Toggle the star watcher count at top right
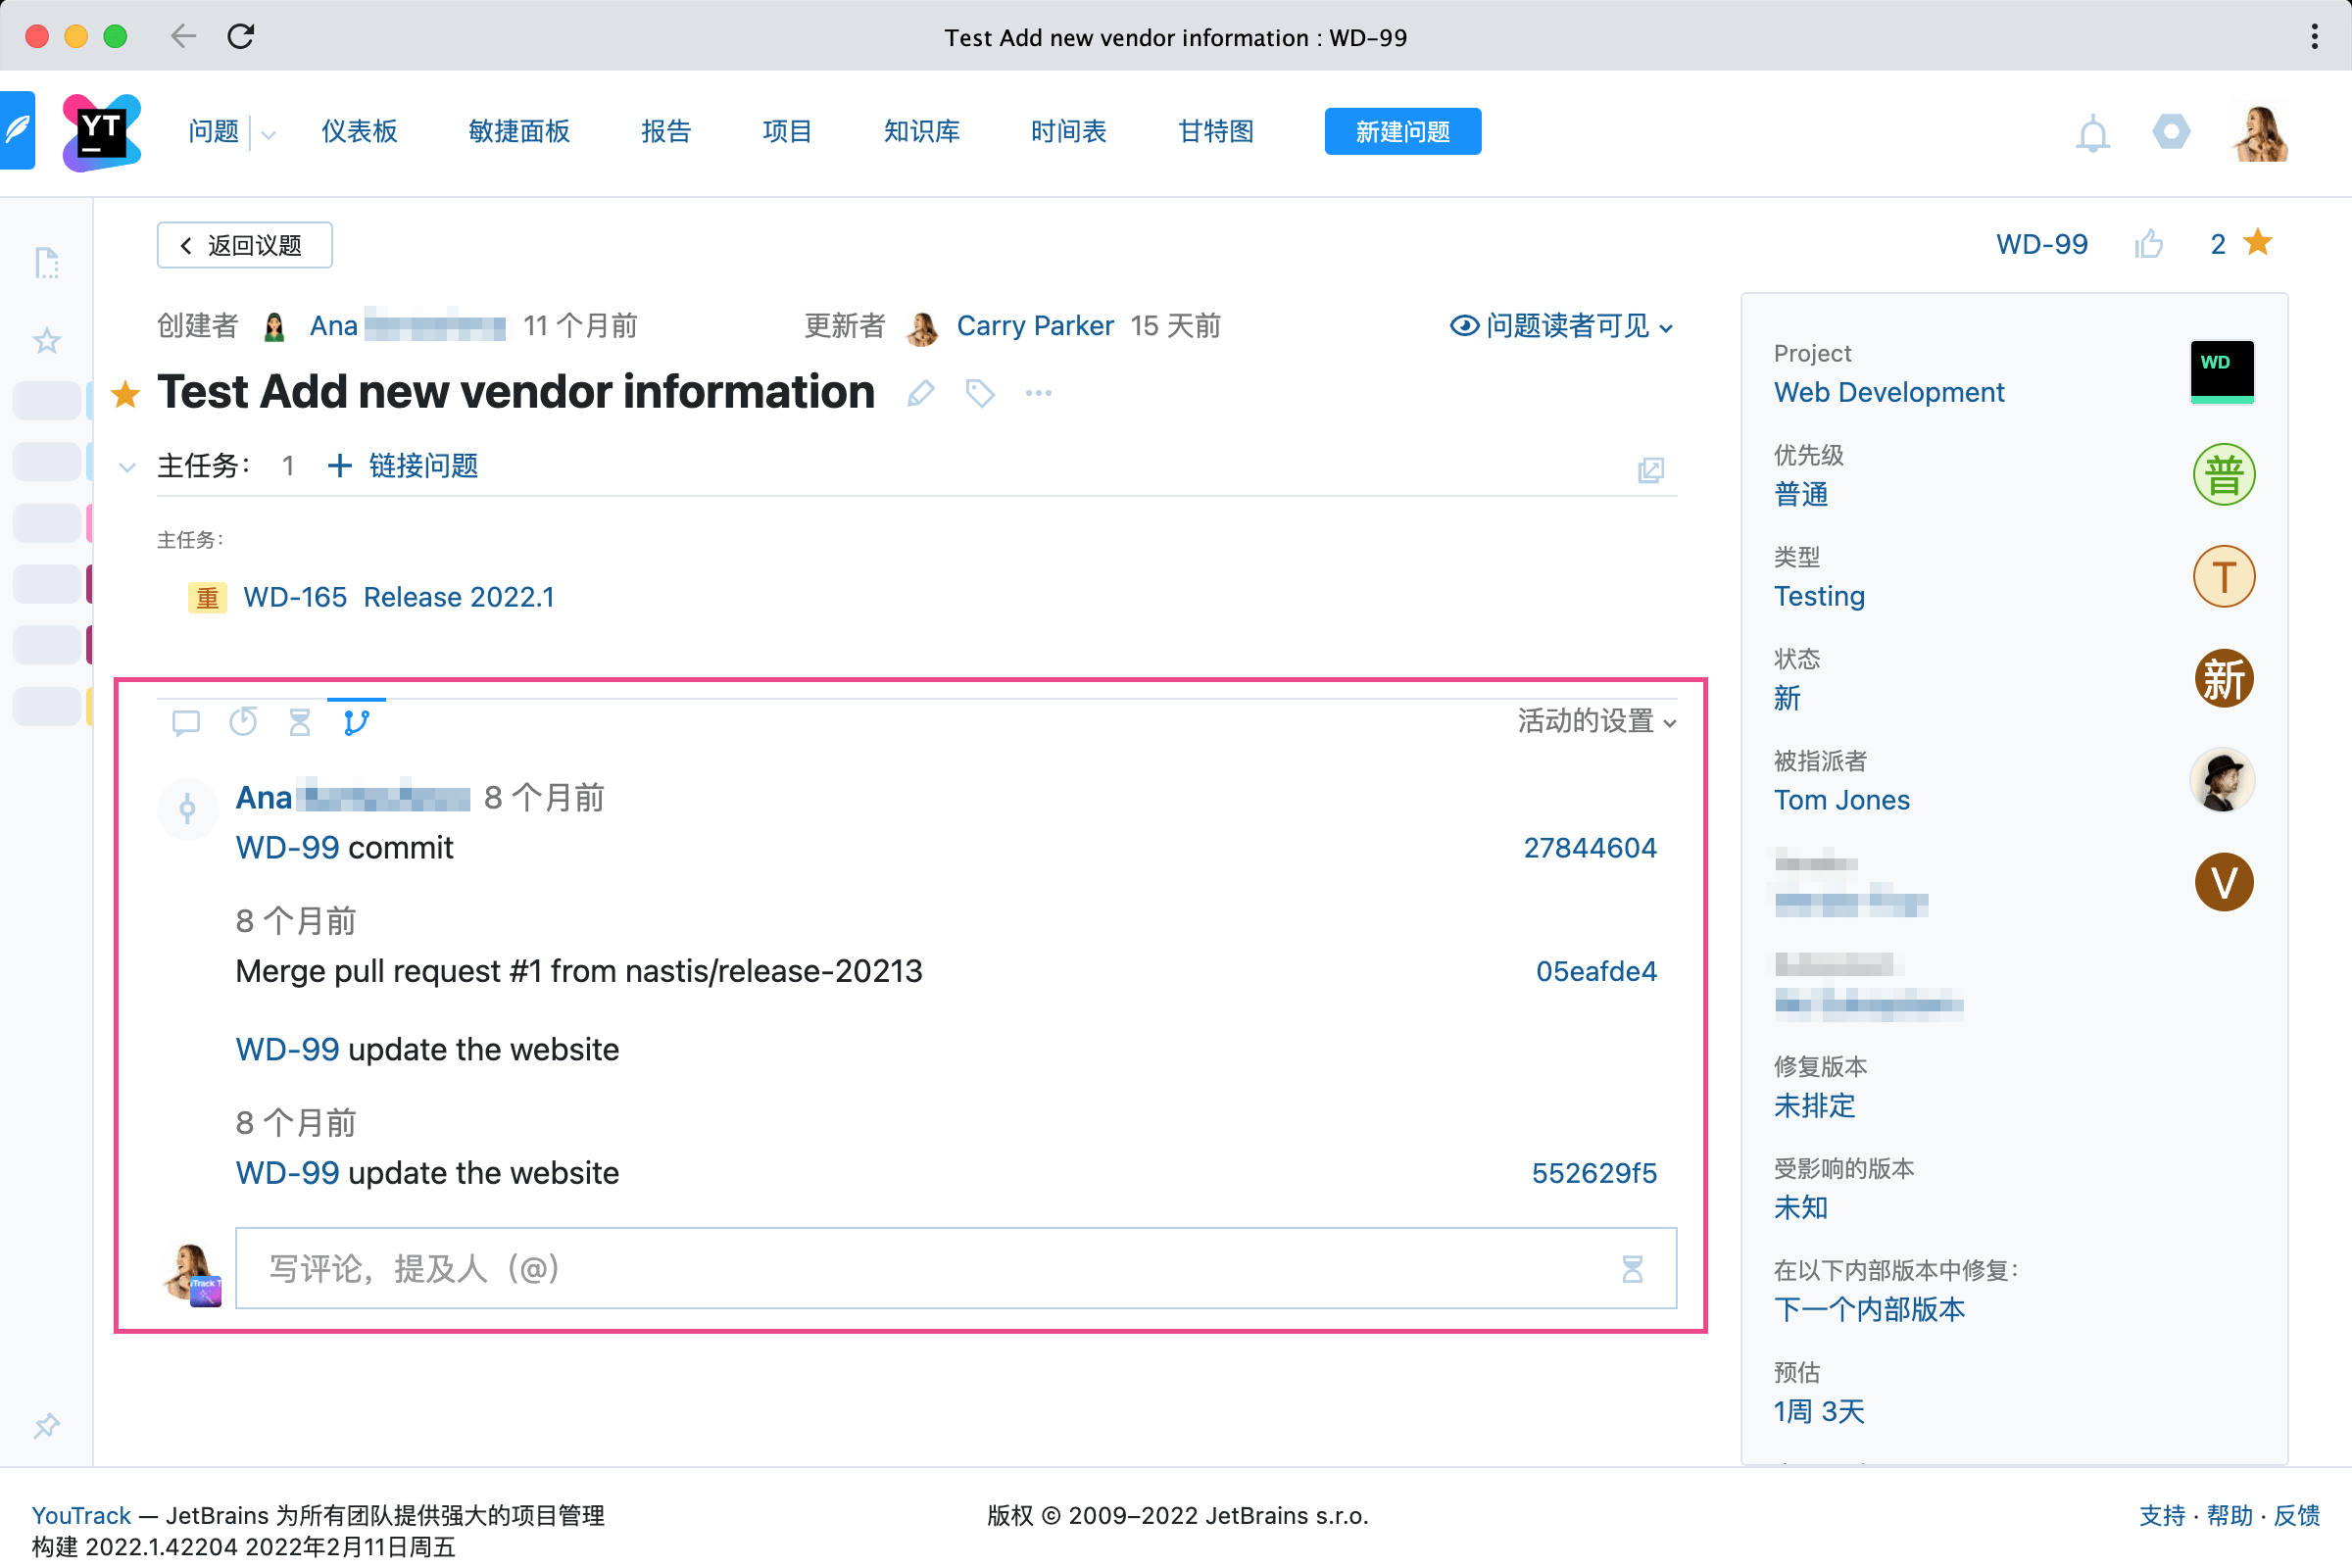This screenshot has width=2352, height=1568. [2258, 243]
